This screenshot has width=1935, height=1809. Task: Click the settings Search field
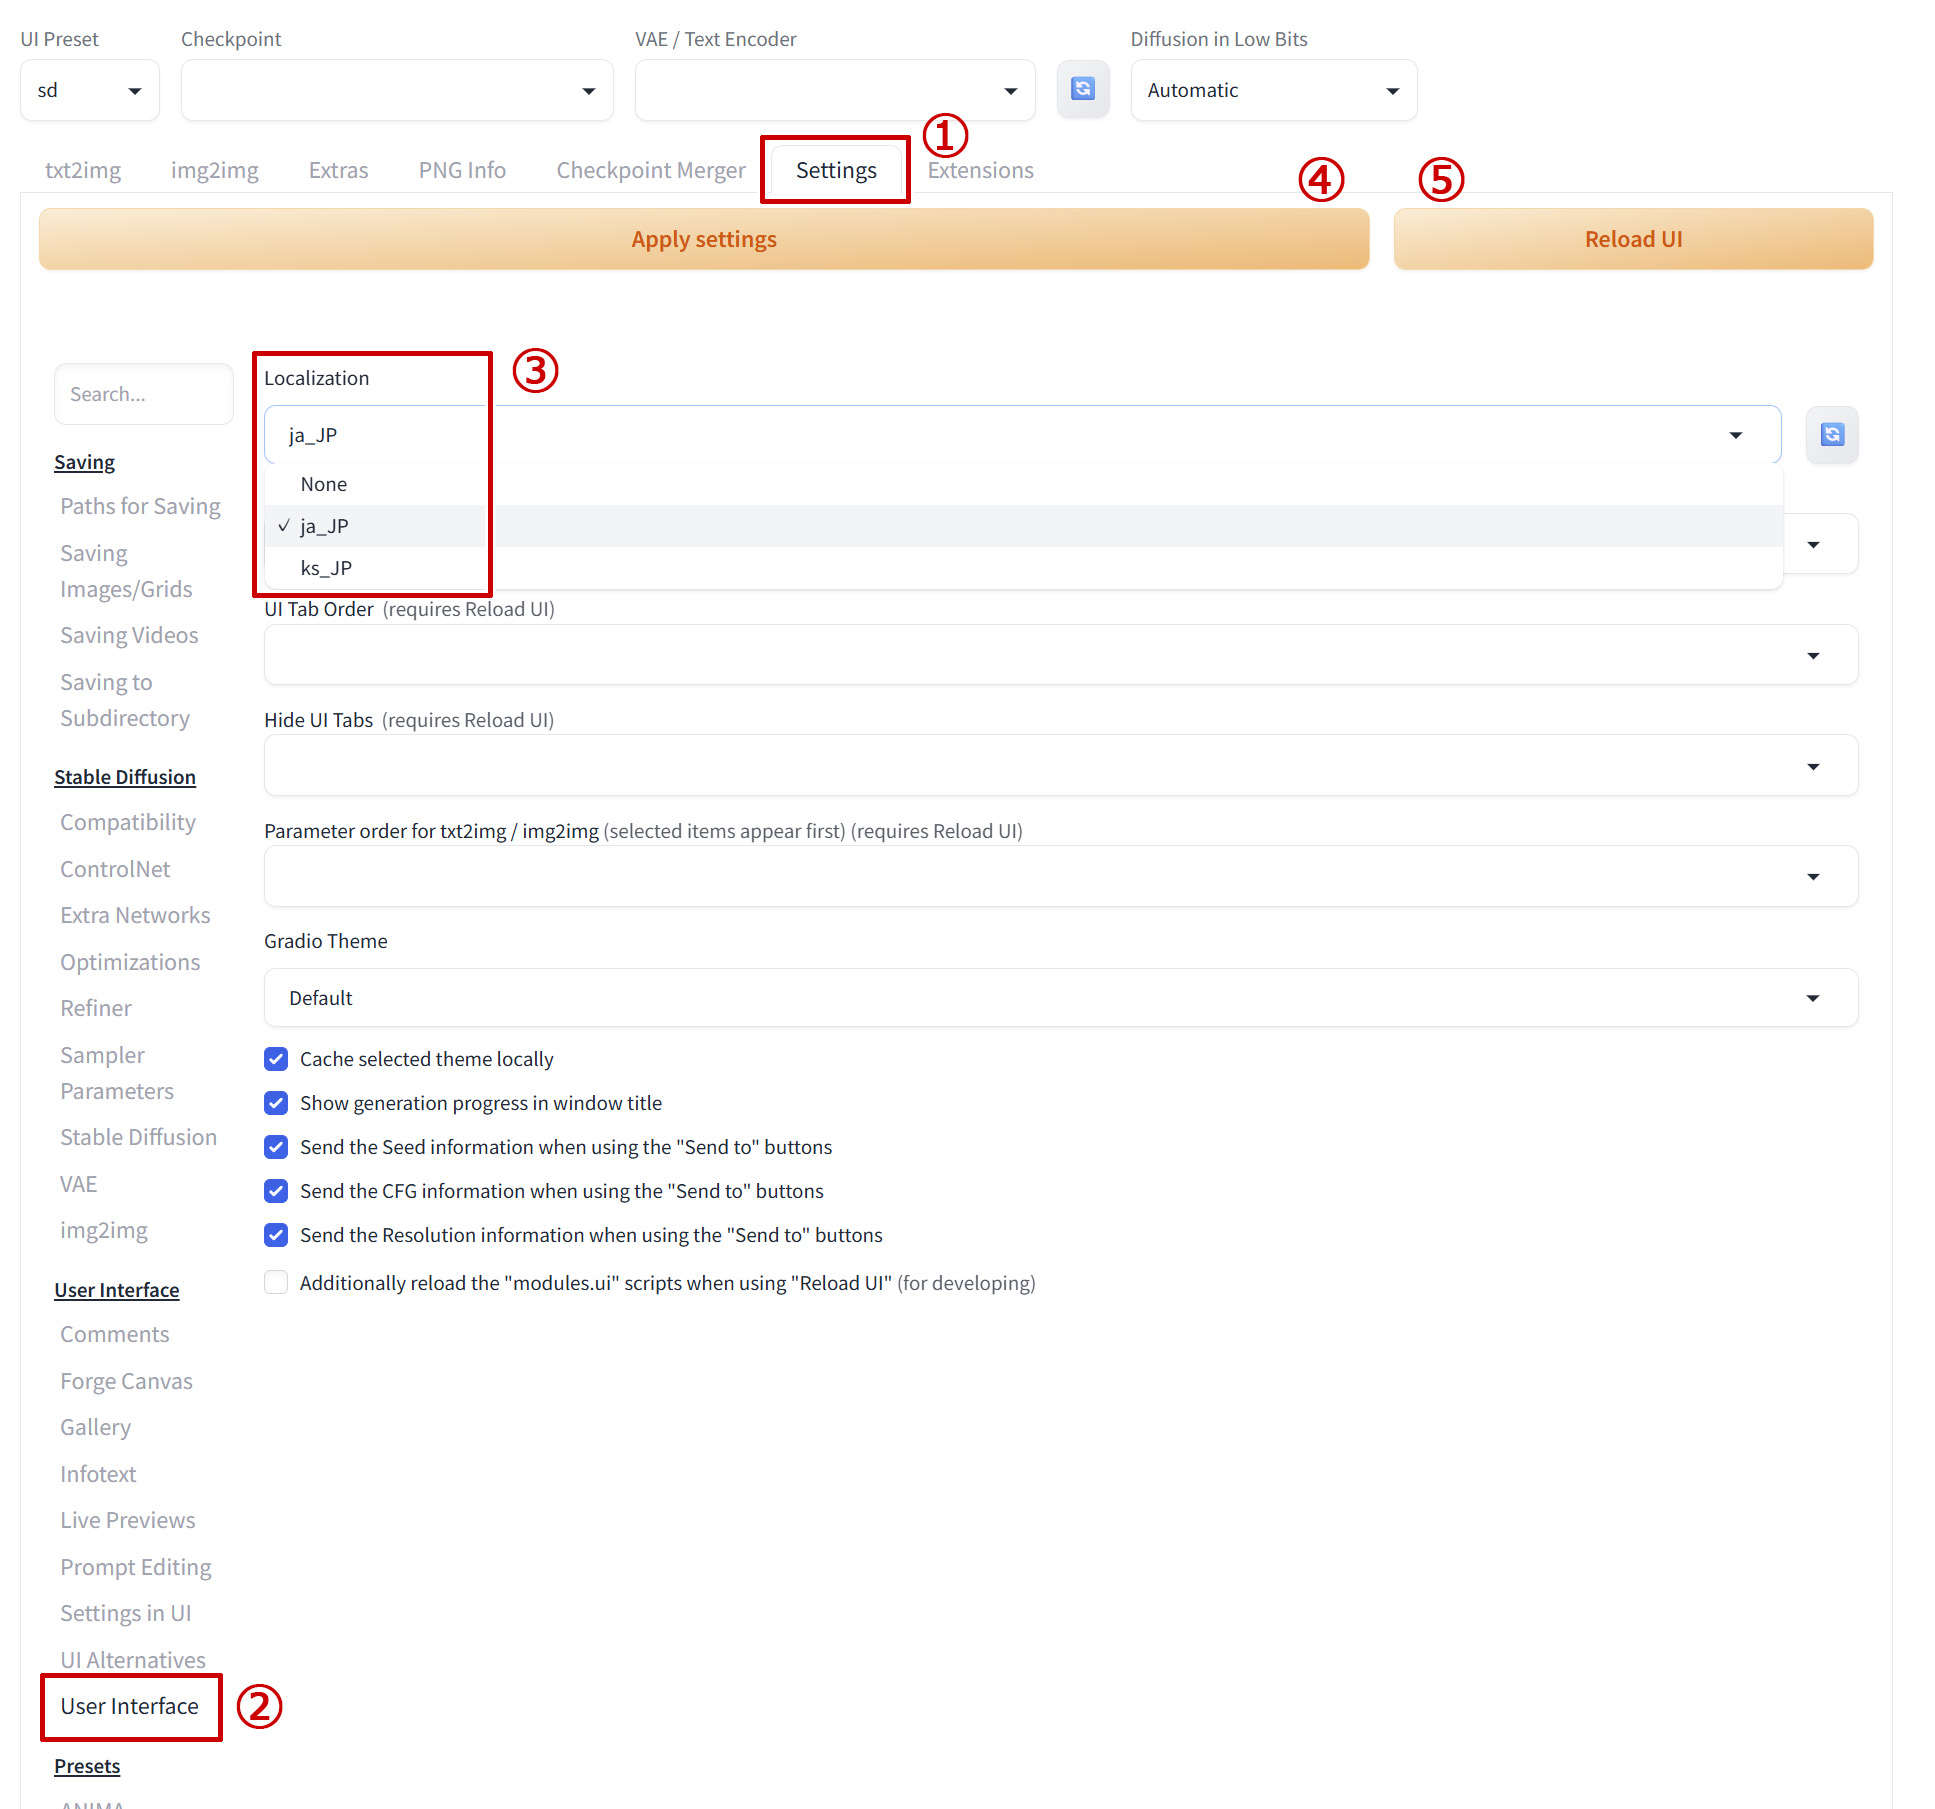tap(143, 394)
